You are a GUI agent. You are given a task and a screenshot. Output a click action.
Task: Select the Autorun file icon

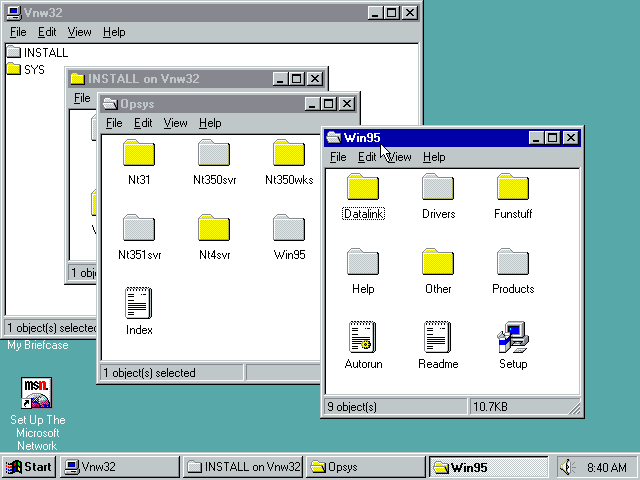[x=363, y=338]
